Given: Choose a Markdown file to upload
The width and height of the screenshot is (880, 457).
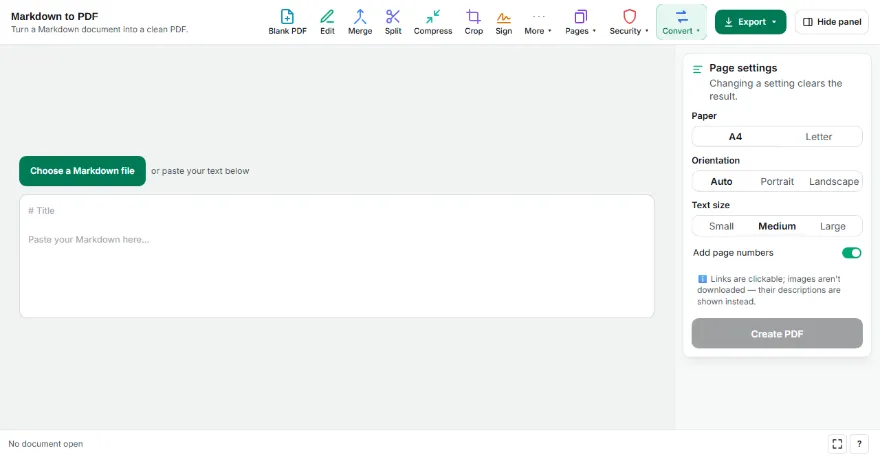Looking at the screenshot, I should pyautogui.click(x=82, y=171).
